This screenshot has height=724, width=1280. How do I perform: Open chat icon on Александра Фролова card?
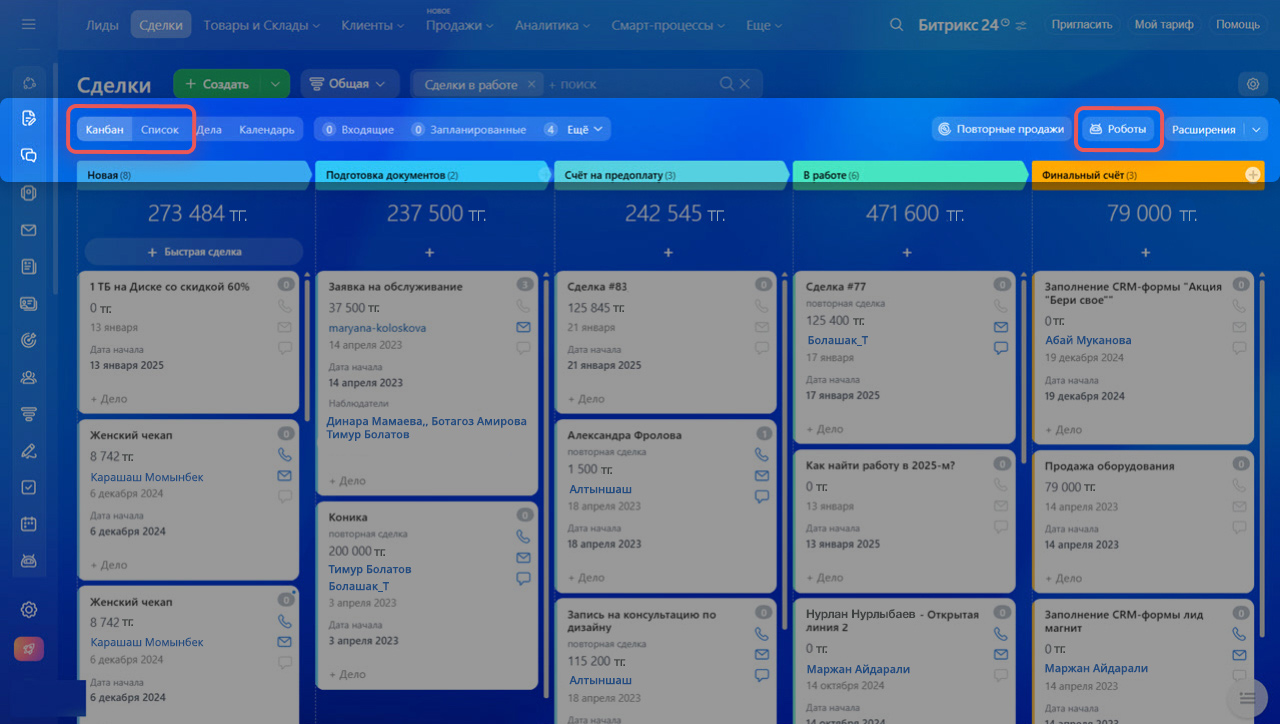click(762, 496)
